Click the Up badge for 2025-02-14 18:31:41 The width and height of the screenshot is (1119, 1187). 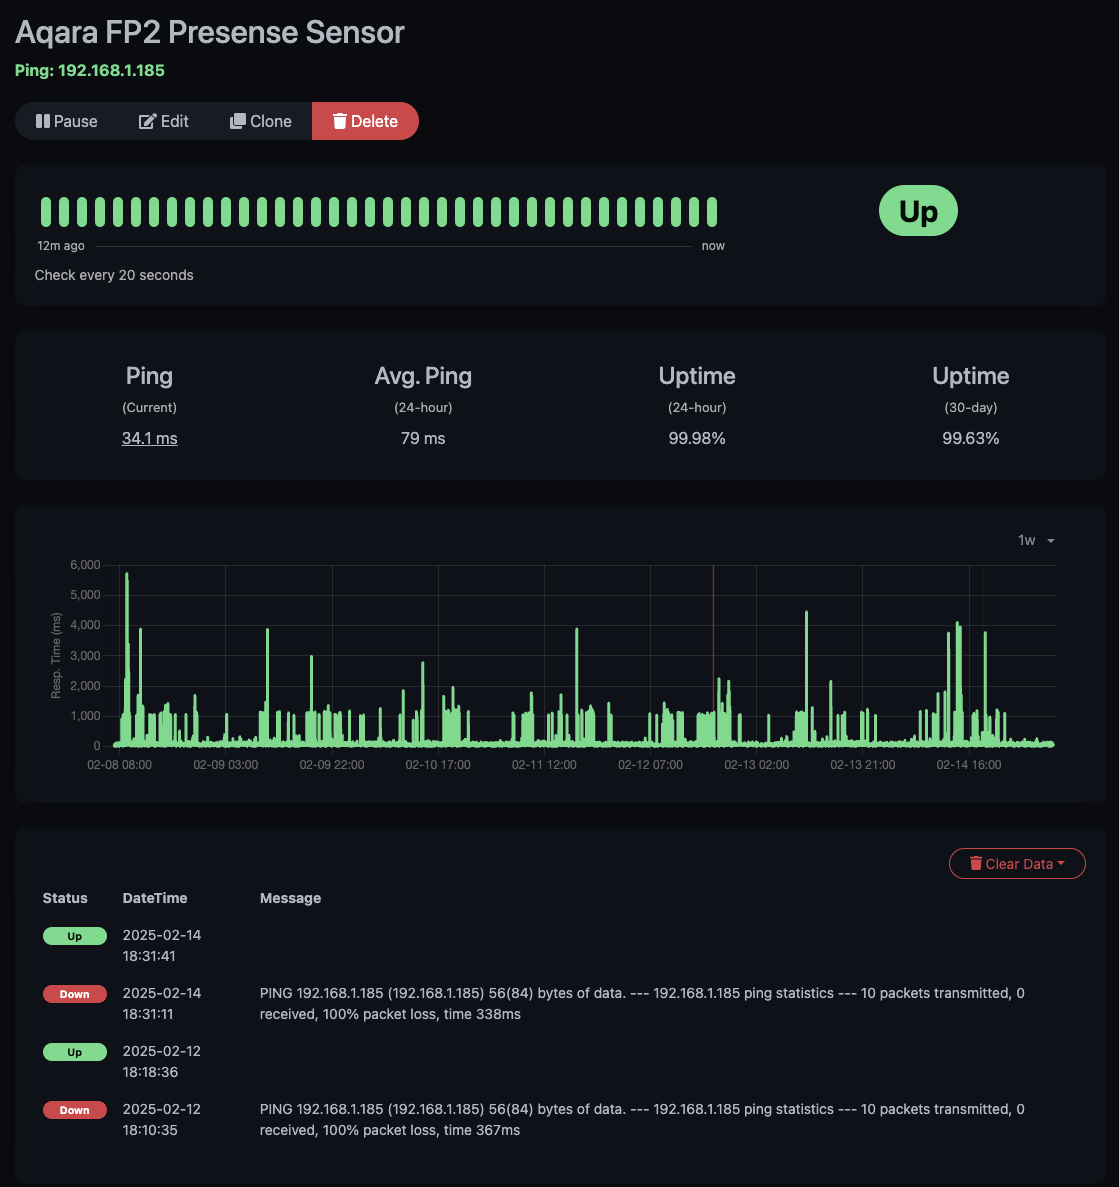pyautogui.click(x=75, y=936)
